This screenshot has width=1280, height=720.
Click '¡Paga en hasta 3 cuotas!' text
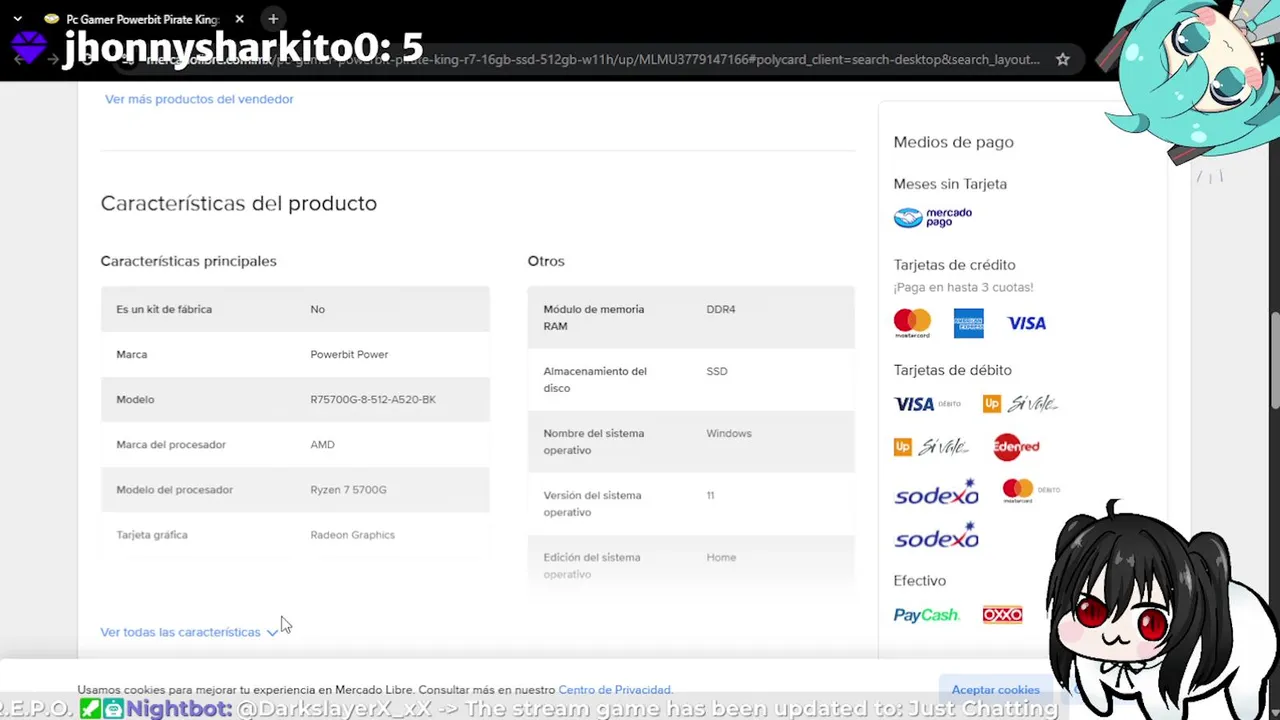pos(963,287)
